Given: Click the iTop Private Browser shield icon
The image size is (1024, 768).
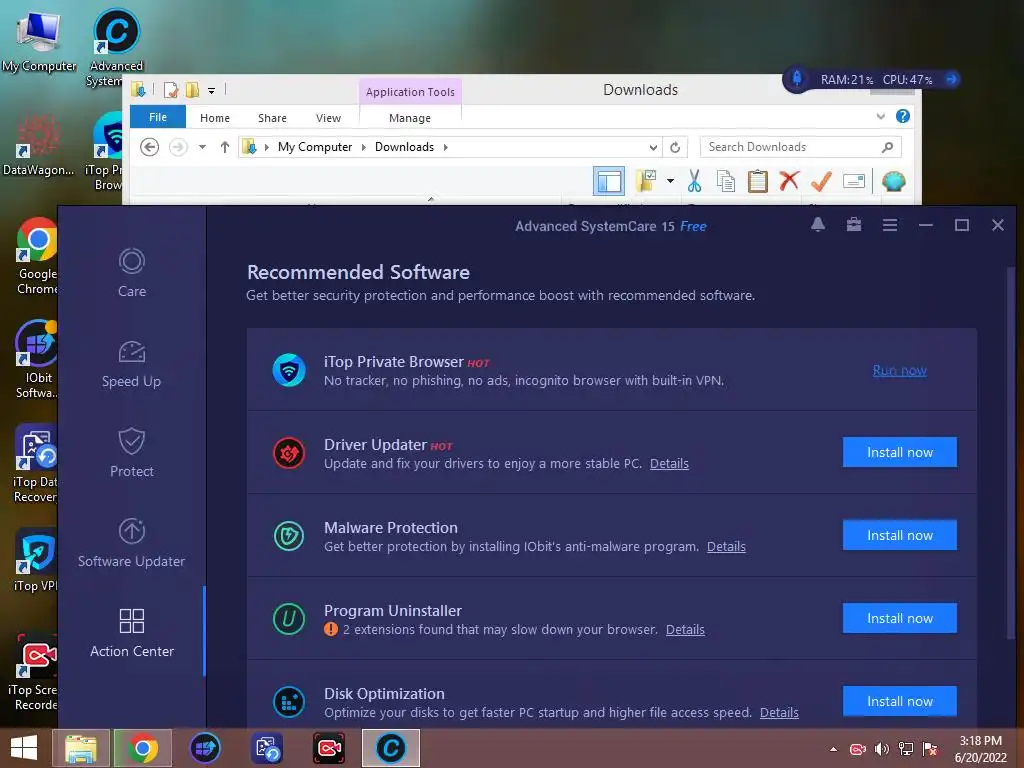Looking at the screenshot, I should (289, 370).
